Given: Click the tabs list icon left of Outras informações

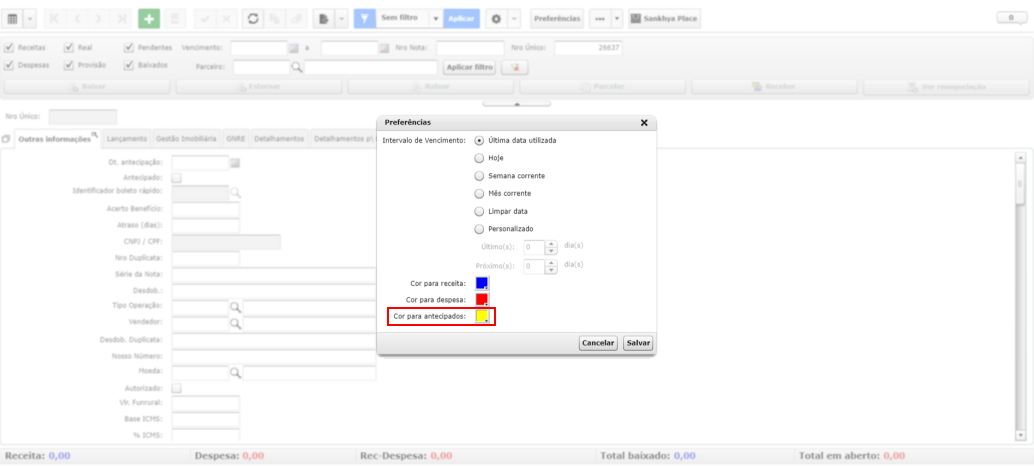Looking at the screenshot, I should click(x=6, y=140).
